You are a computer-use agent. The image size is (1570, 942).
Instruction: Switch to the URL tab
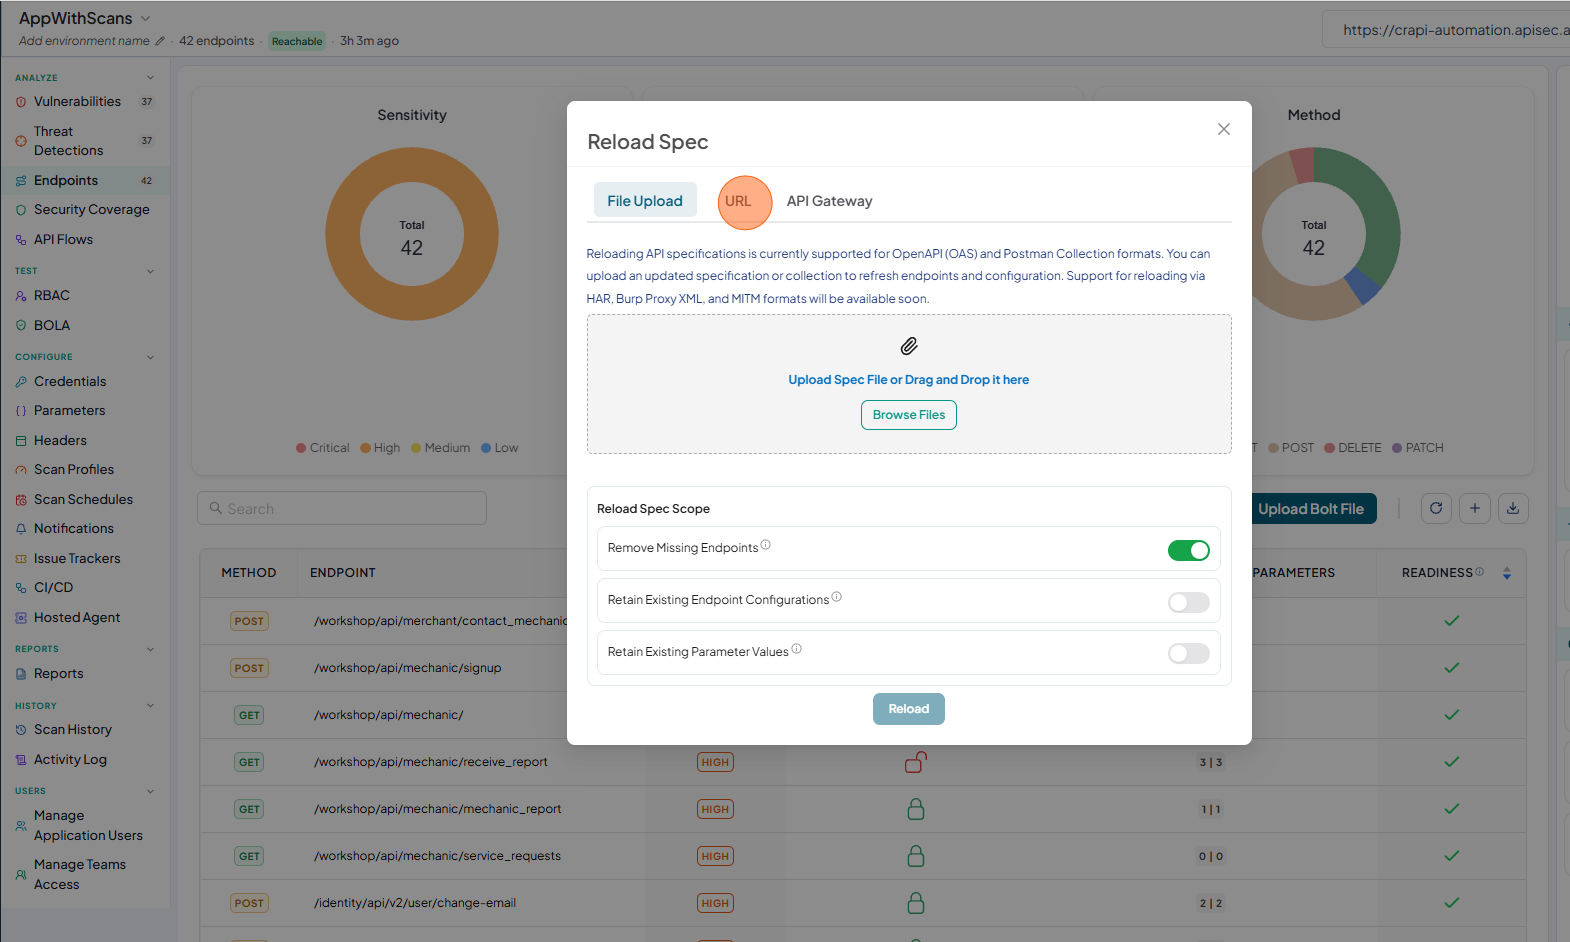738,201
